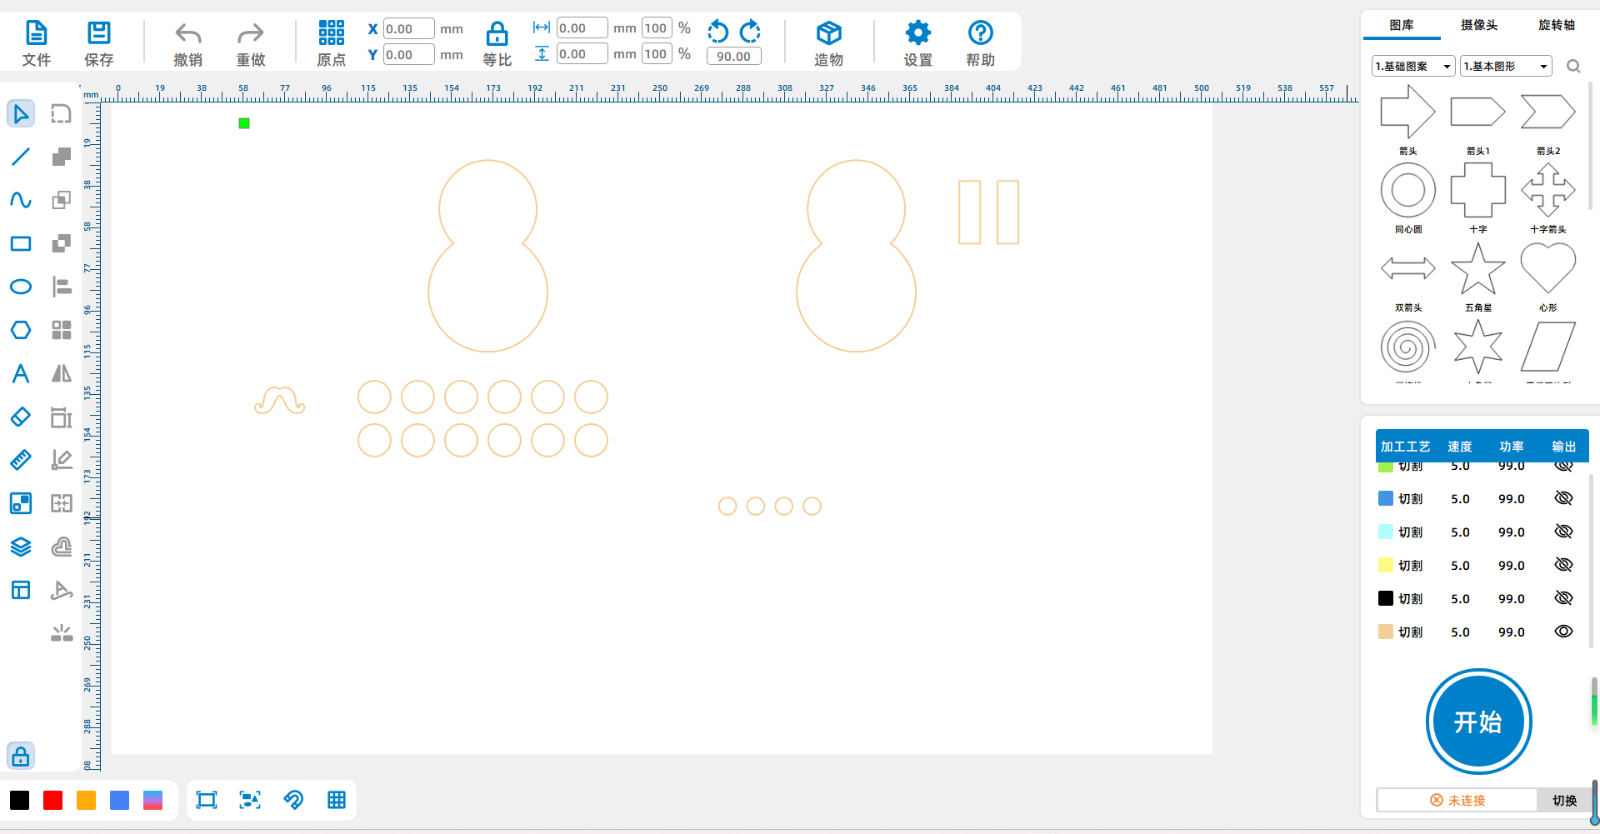
Task: Select the text tool
Action: tap(21, 374)
